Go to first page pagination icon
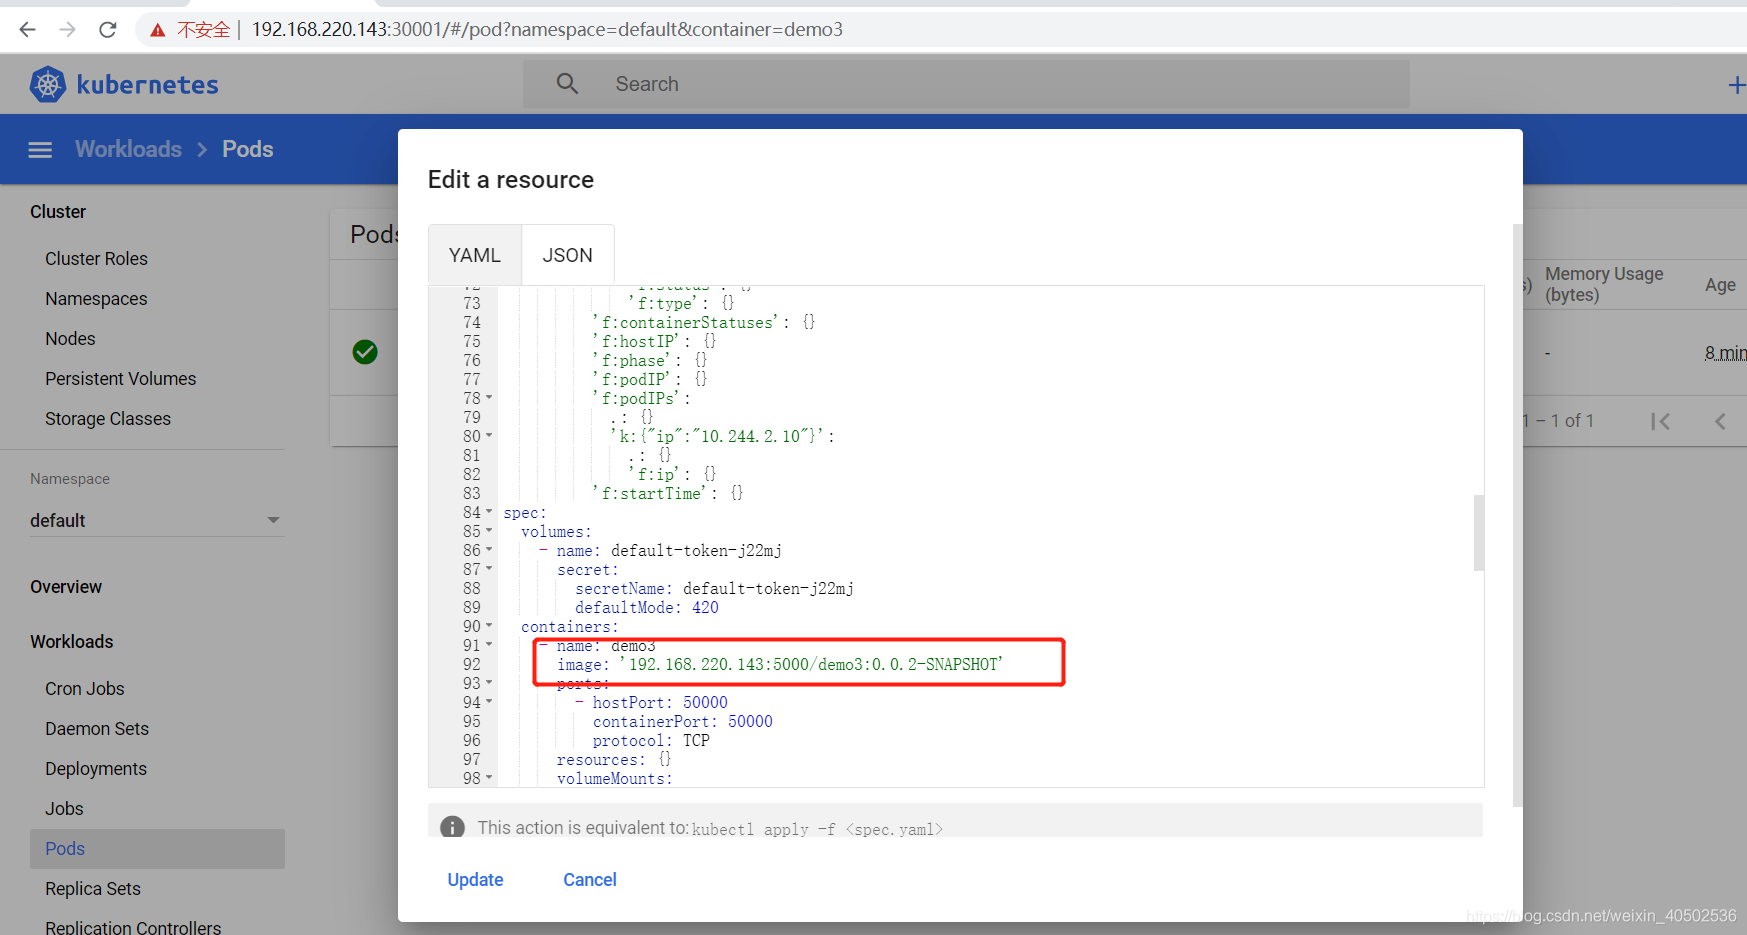Viewport: 1747px width, 935px height. (1661, 421)
